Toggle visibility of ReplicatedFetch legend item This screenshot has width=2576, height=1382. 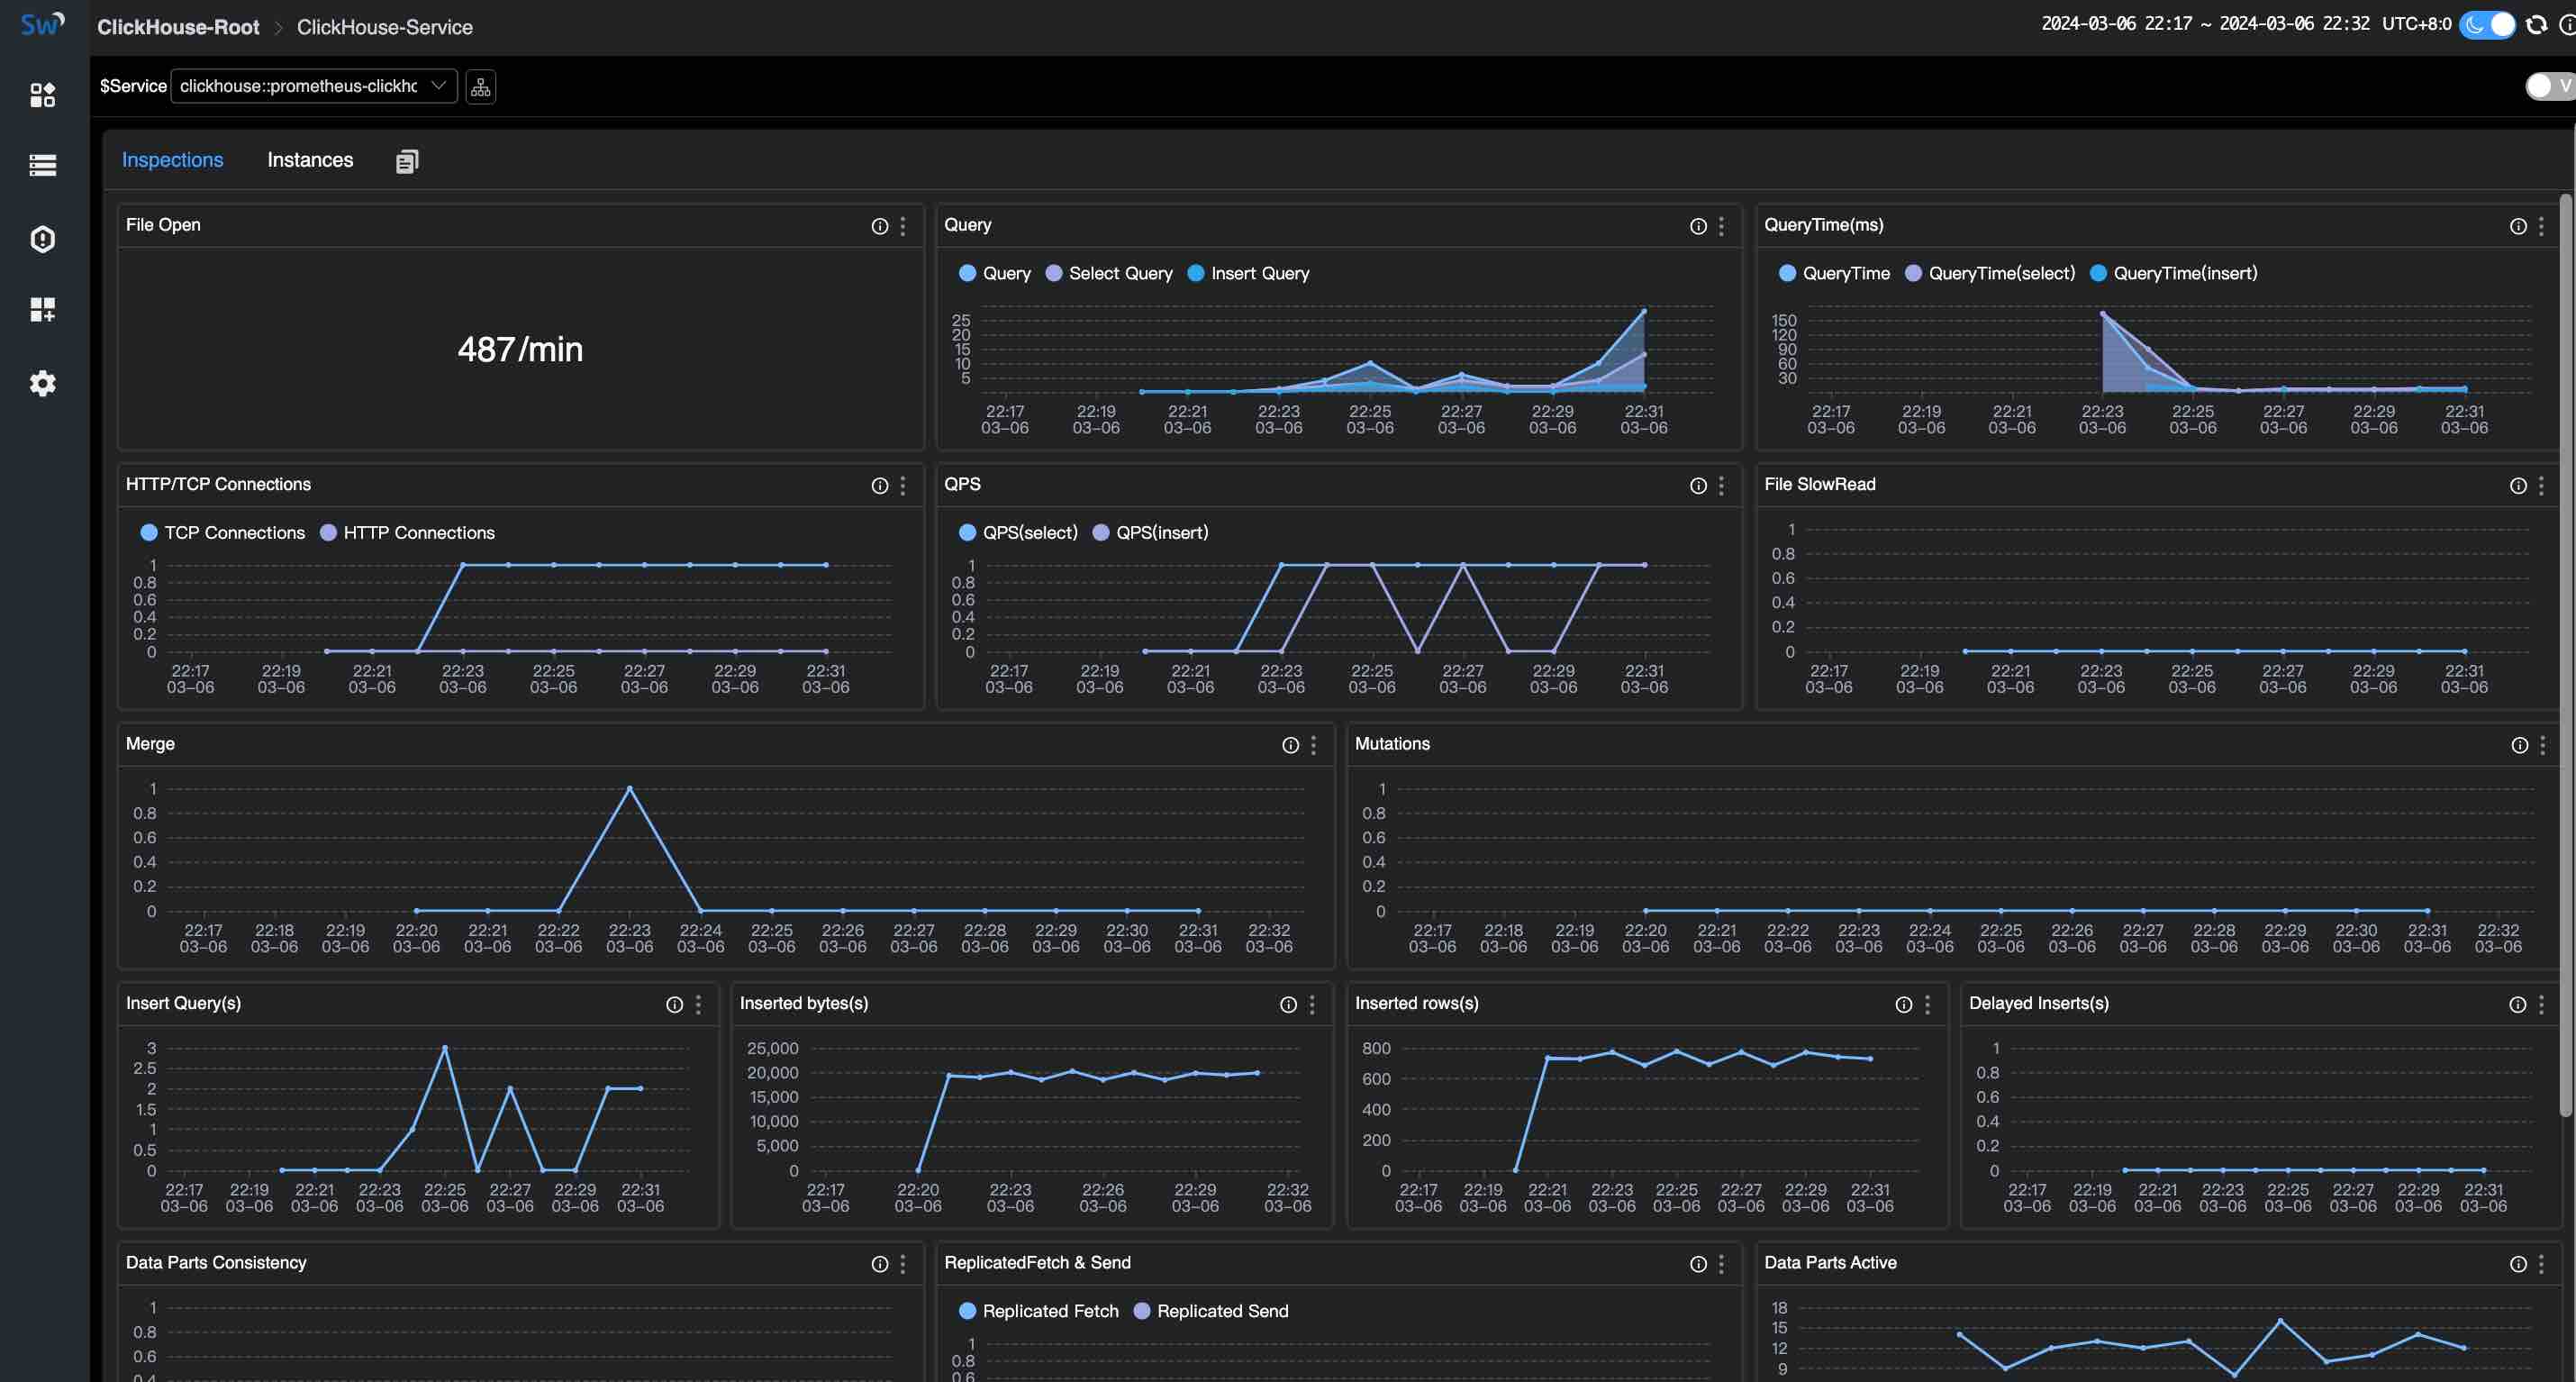[x=1038, y=1312]
